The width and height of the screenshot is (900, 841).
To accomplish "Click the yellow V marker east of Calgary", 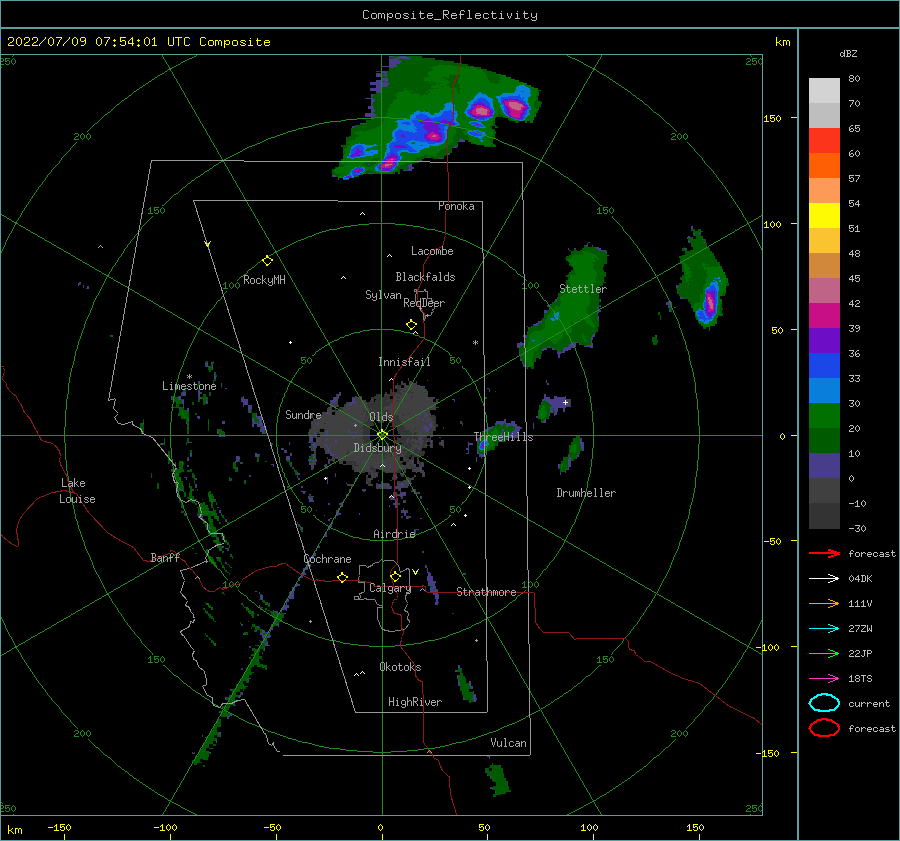I will click(x=415, y=572).
